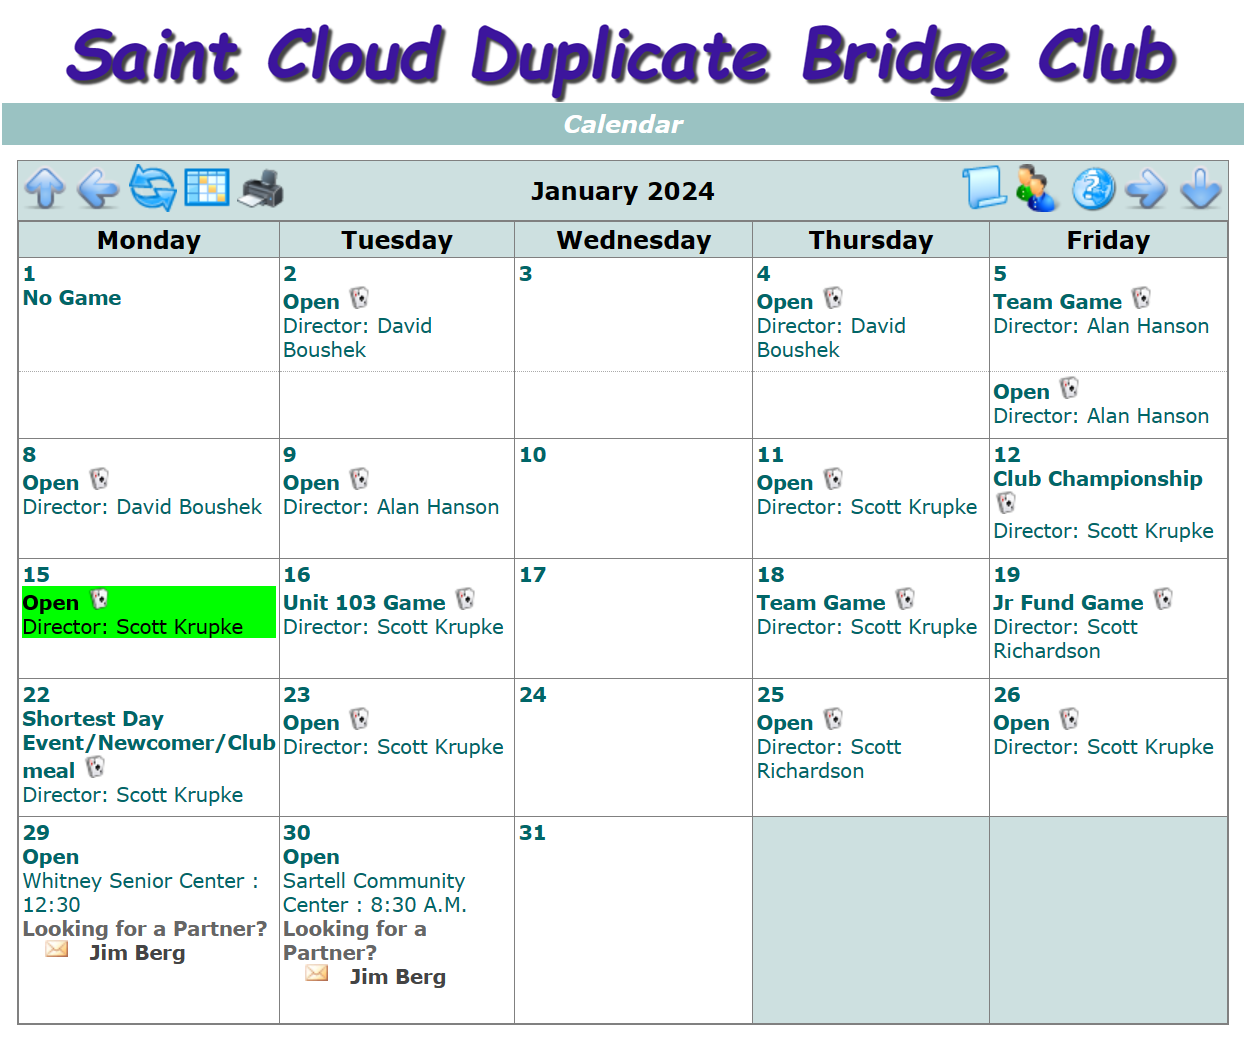Click 'Director: Alan Hanson' on January 9
The width and height of the screenshot is (1249, 1052).
click(391, 507)
